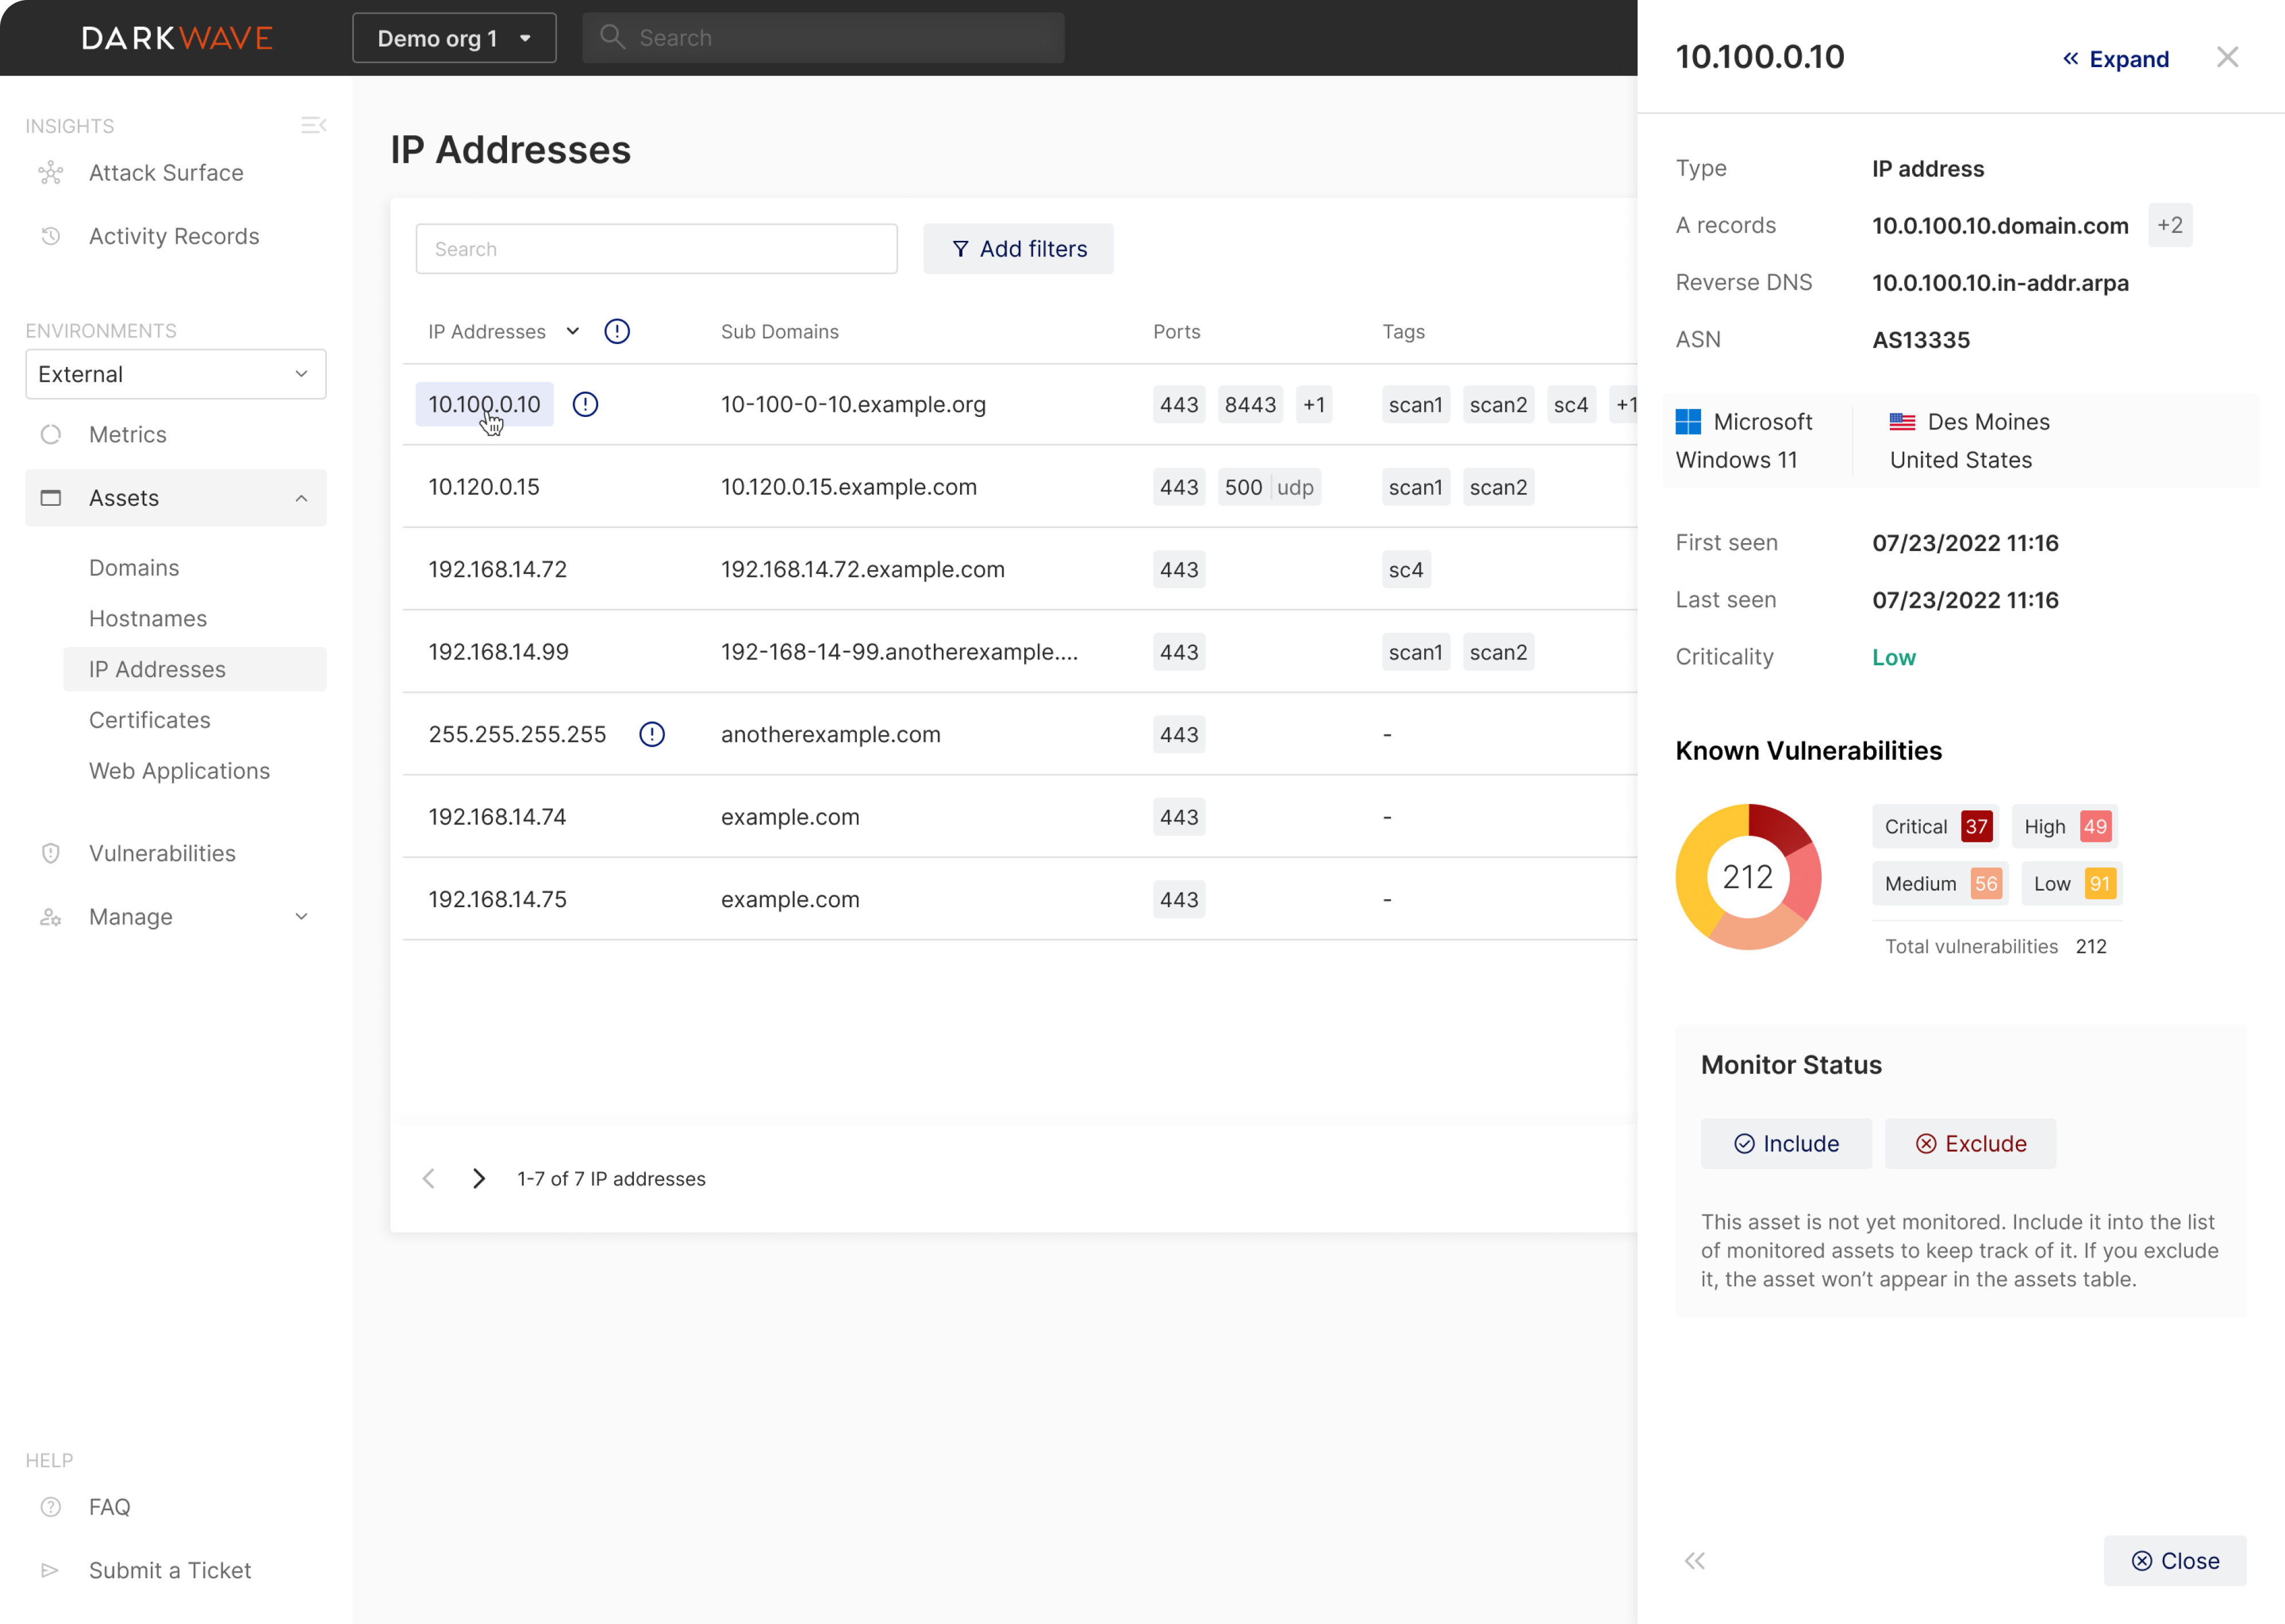Image resolution: width=2285 pixels, height=1624 pixels.
Task: Open Attack Surface from the sidebar icon
Action: pos(51,172)
